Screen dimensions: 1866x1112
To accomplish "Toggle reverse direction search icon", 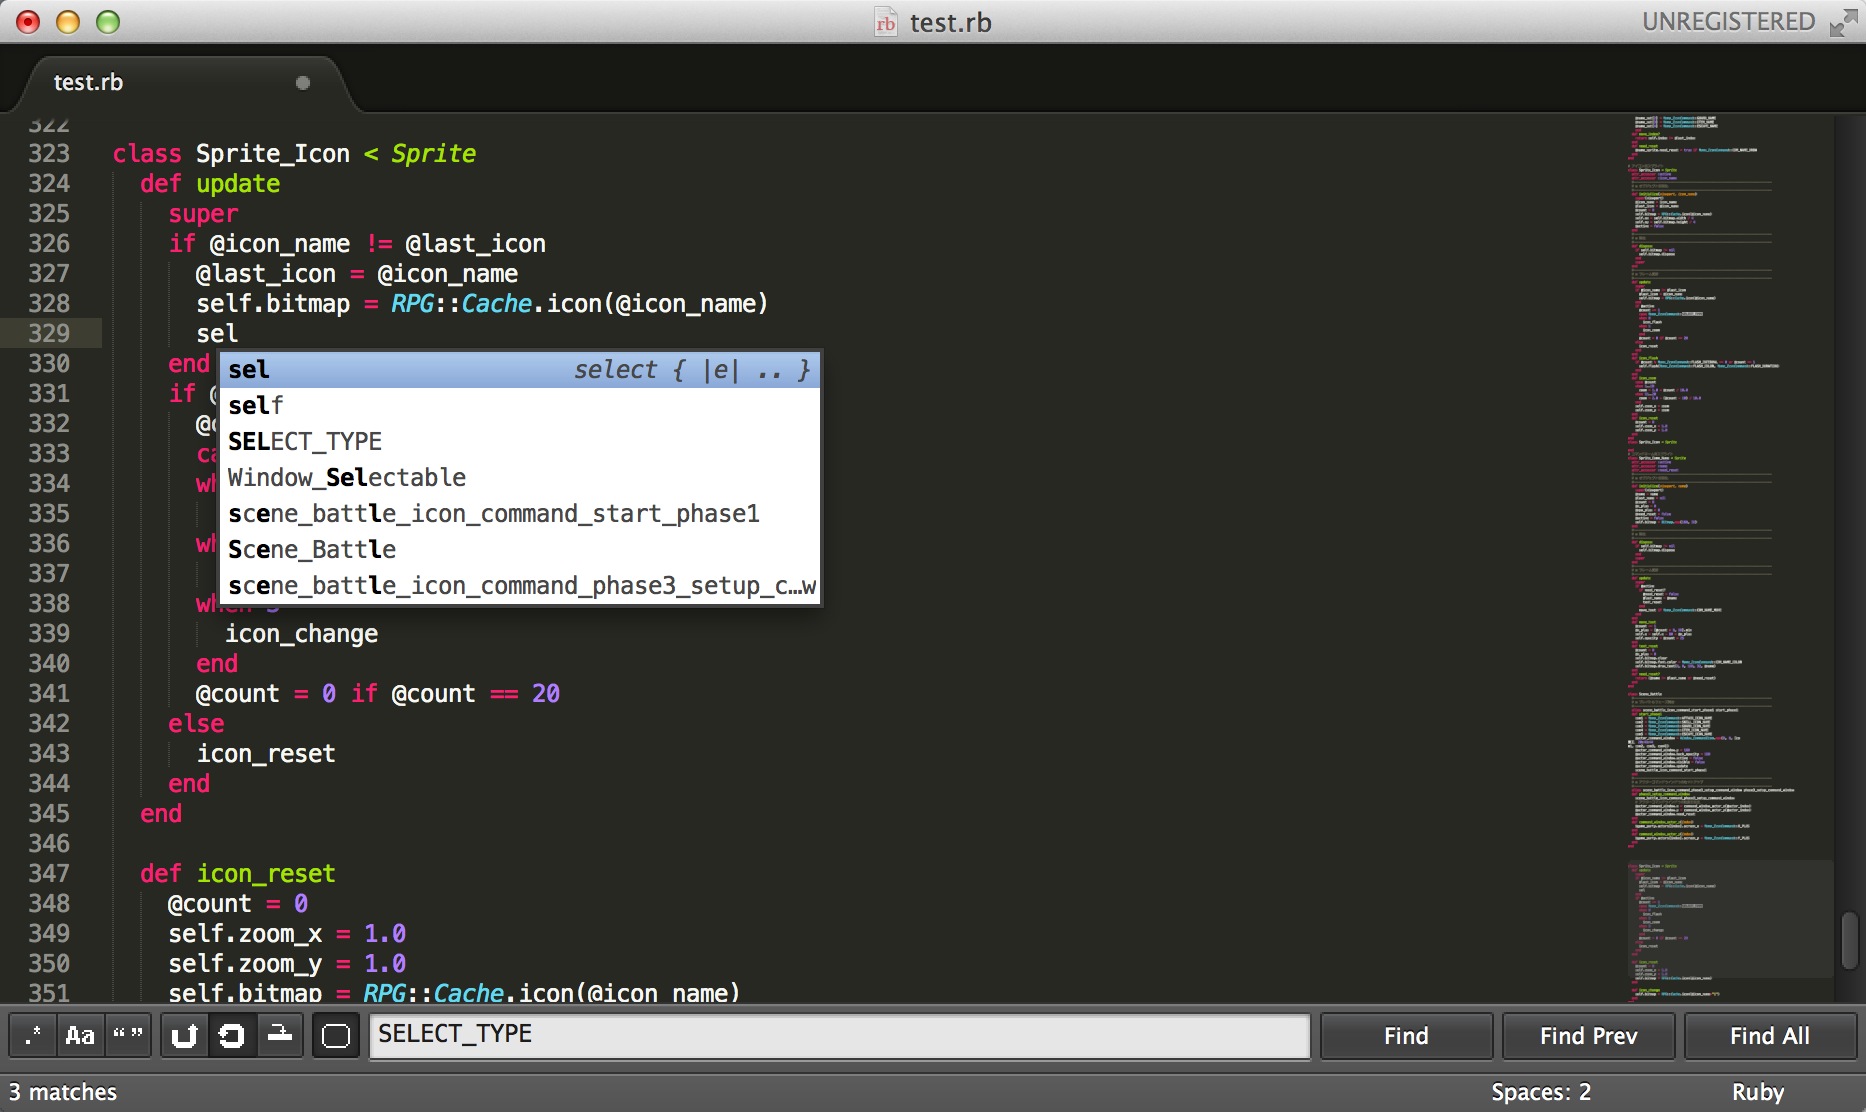I will [x=184, y=1036].
